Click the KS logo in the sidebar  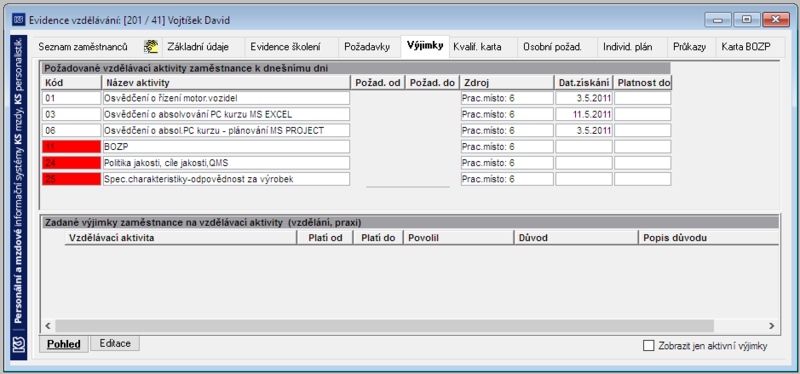tap(18, 343)
